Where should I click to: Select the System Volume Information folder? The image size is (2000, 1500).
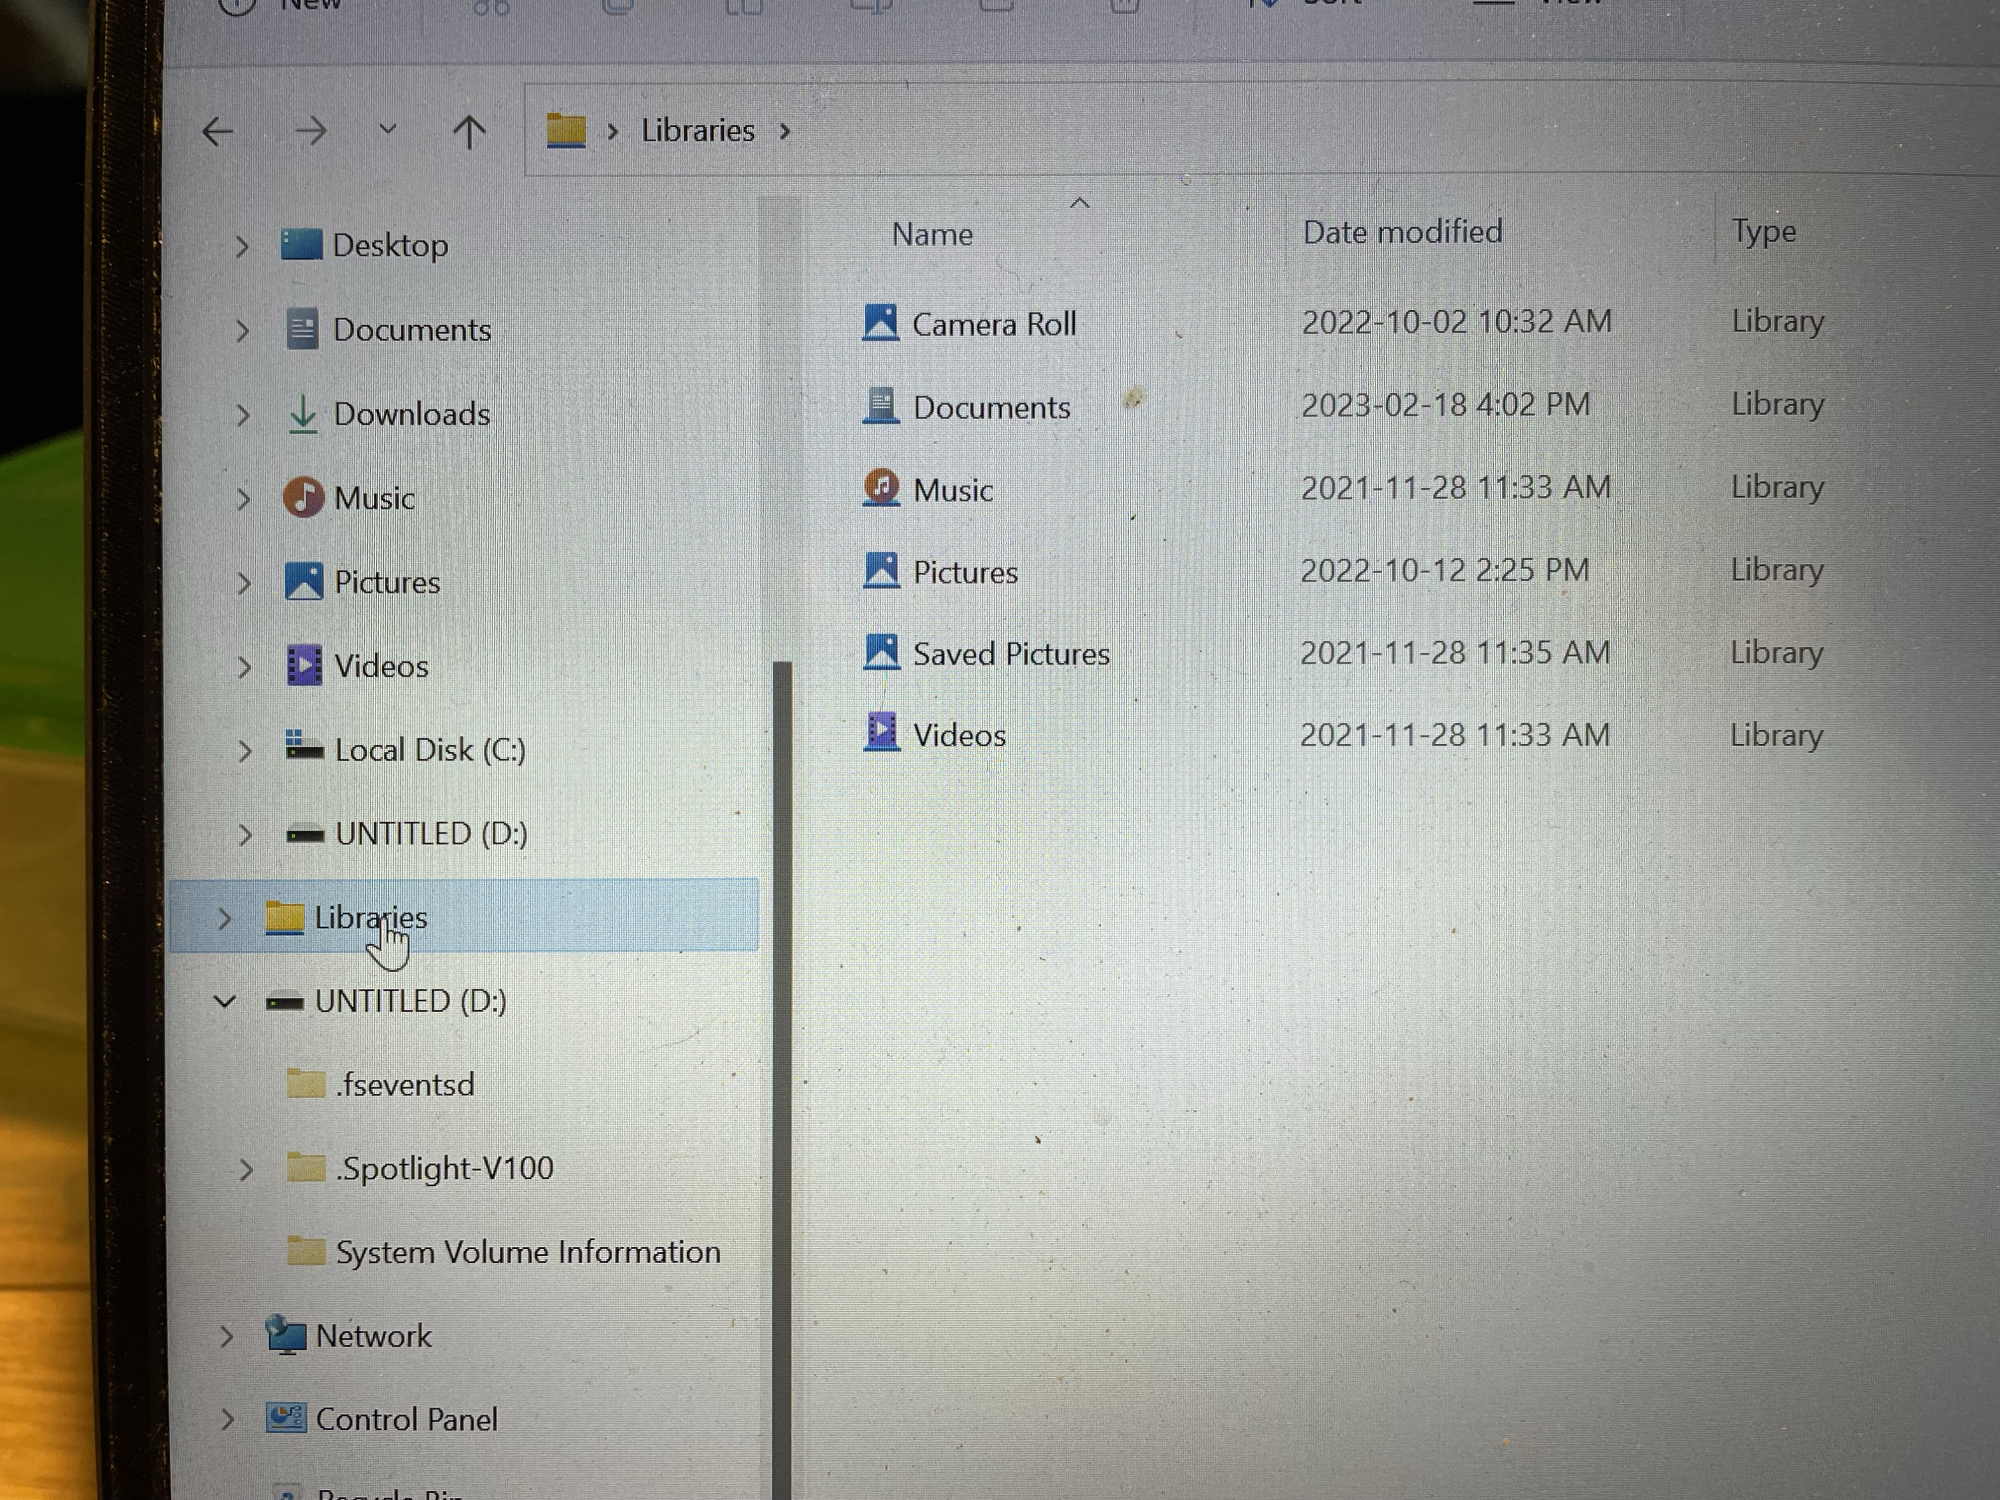pyautogui.click(x=527, y=1253)
